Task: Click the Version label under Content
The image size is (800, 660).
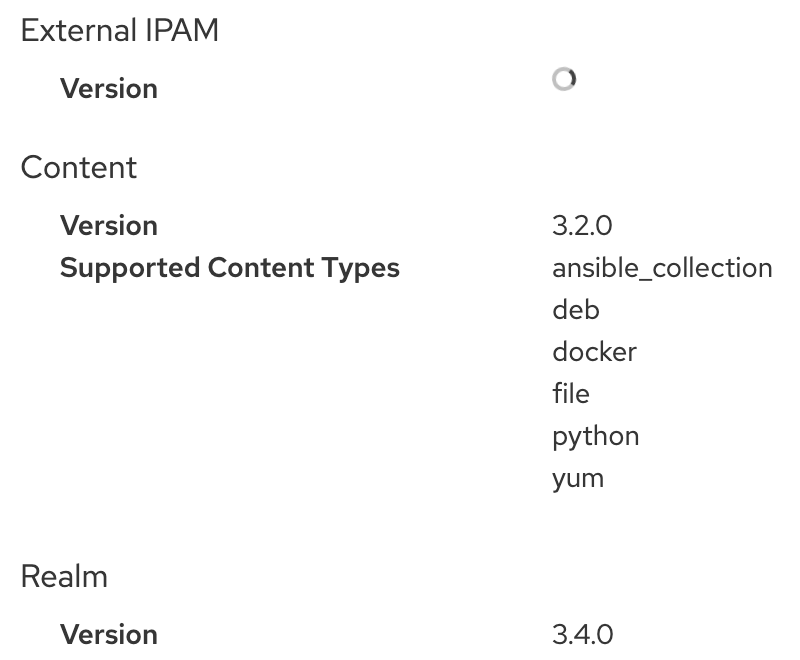Action: tap(109, 225)
